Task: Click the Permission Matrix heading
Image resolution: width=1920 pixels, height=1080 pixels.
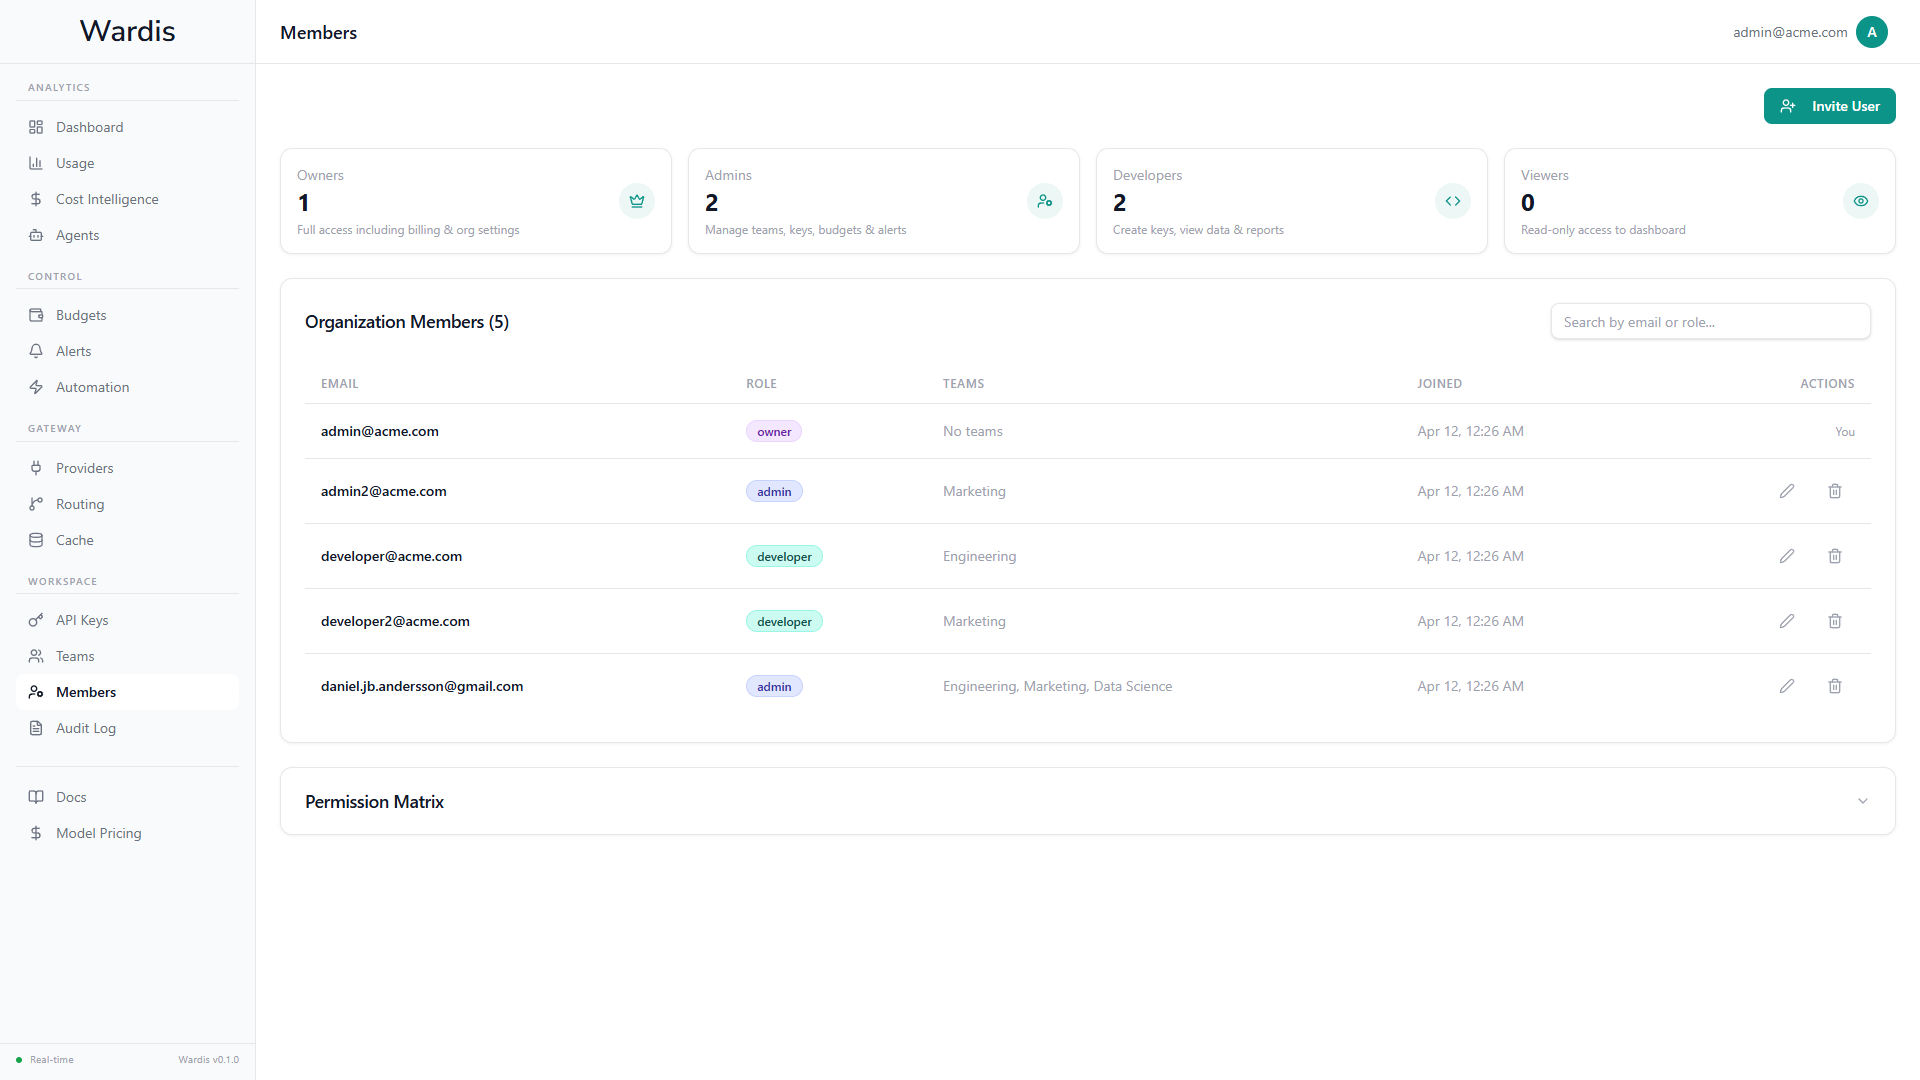Action: pos(374,802)
